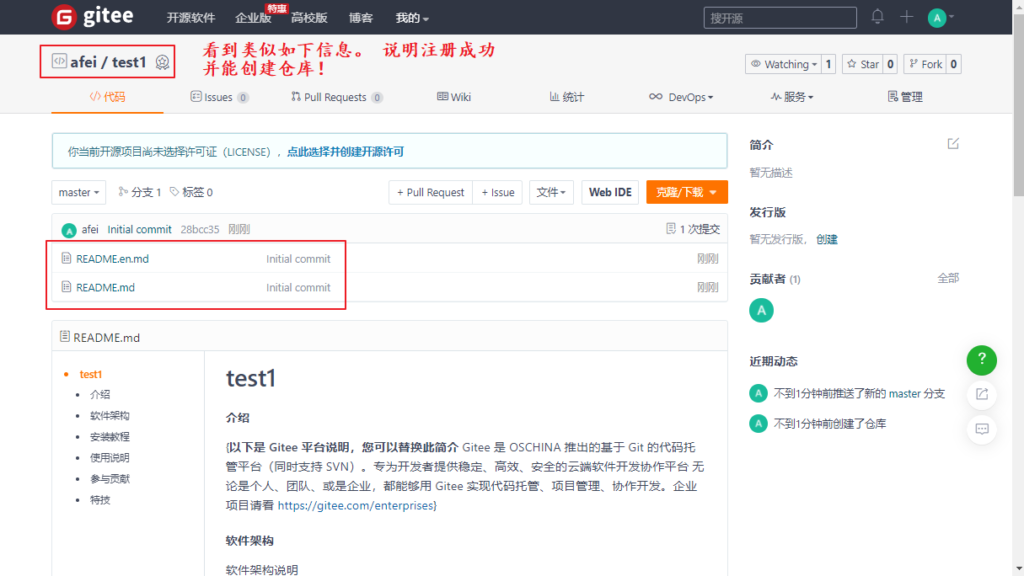Screen dimensions: 1024x576
Task: Click the create open-source license link
Action: (x=345, y=152)
